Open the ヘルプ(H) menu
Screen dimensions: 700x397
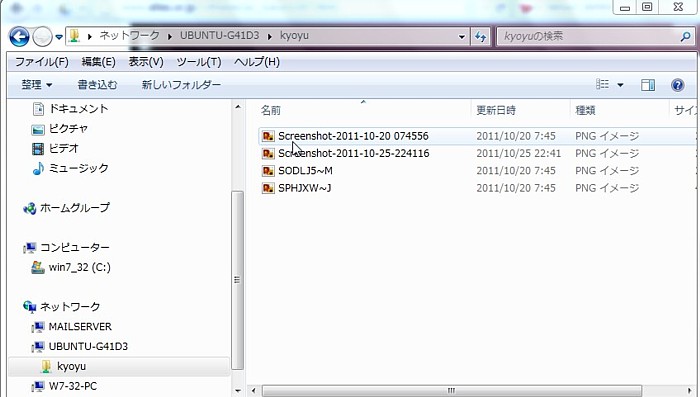pyautogui.click(x=257, y=62)
